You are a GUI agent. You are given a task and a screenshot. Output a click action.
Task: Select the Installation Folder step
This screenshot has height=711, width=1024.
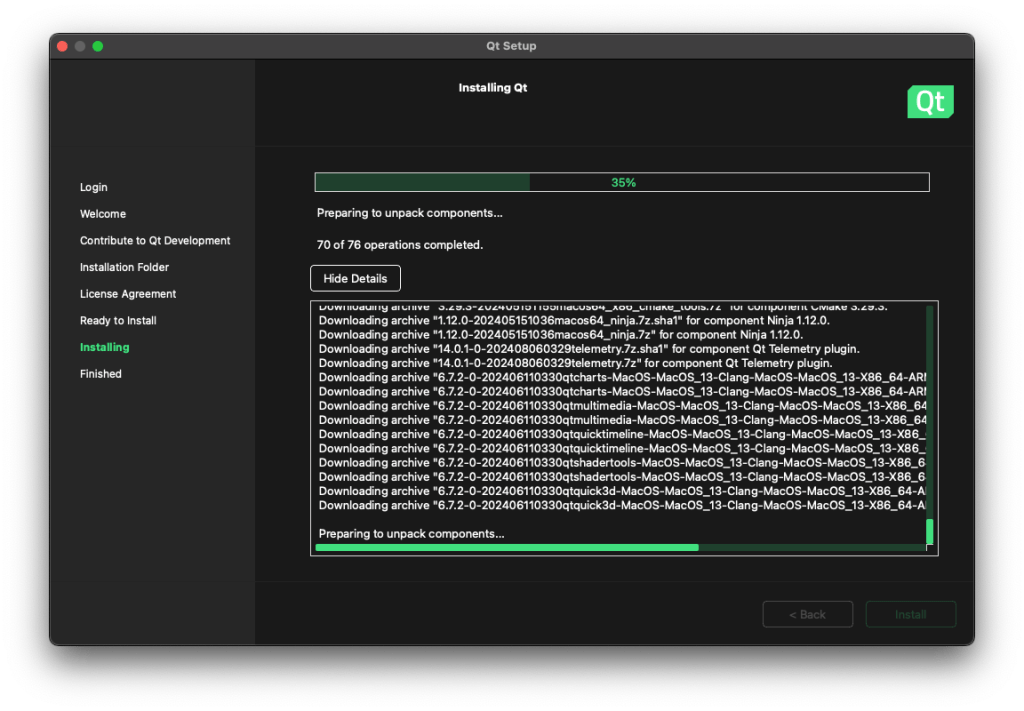pos(124,267)
